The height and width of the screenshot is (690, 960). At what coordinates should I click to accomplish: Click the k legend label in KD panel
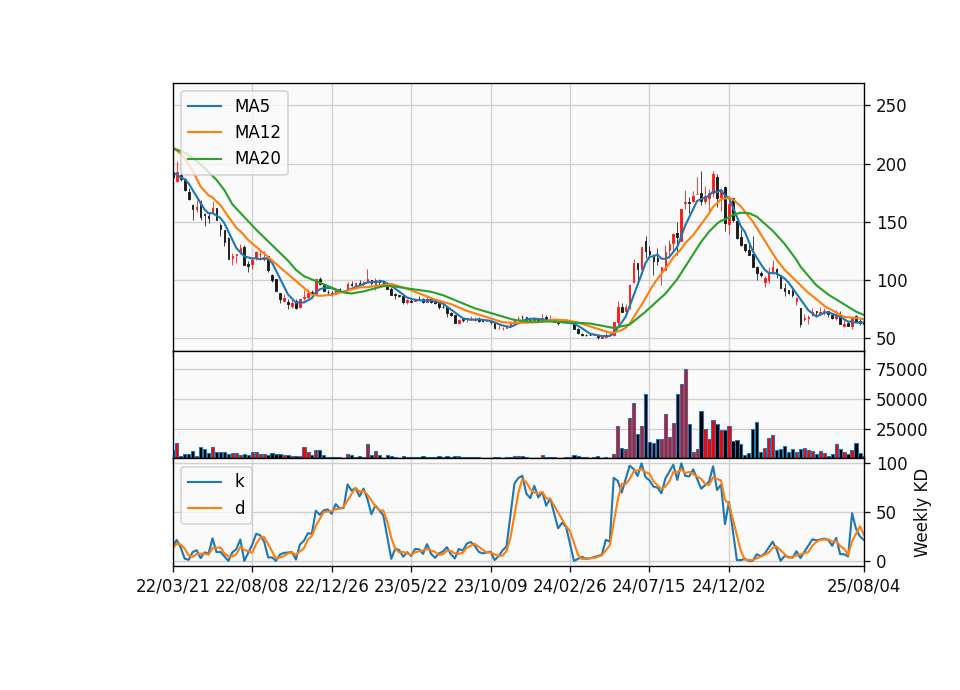coord(239,481)
